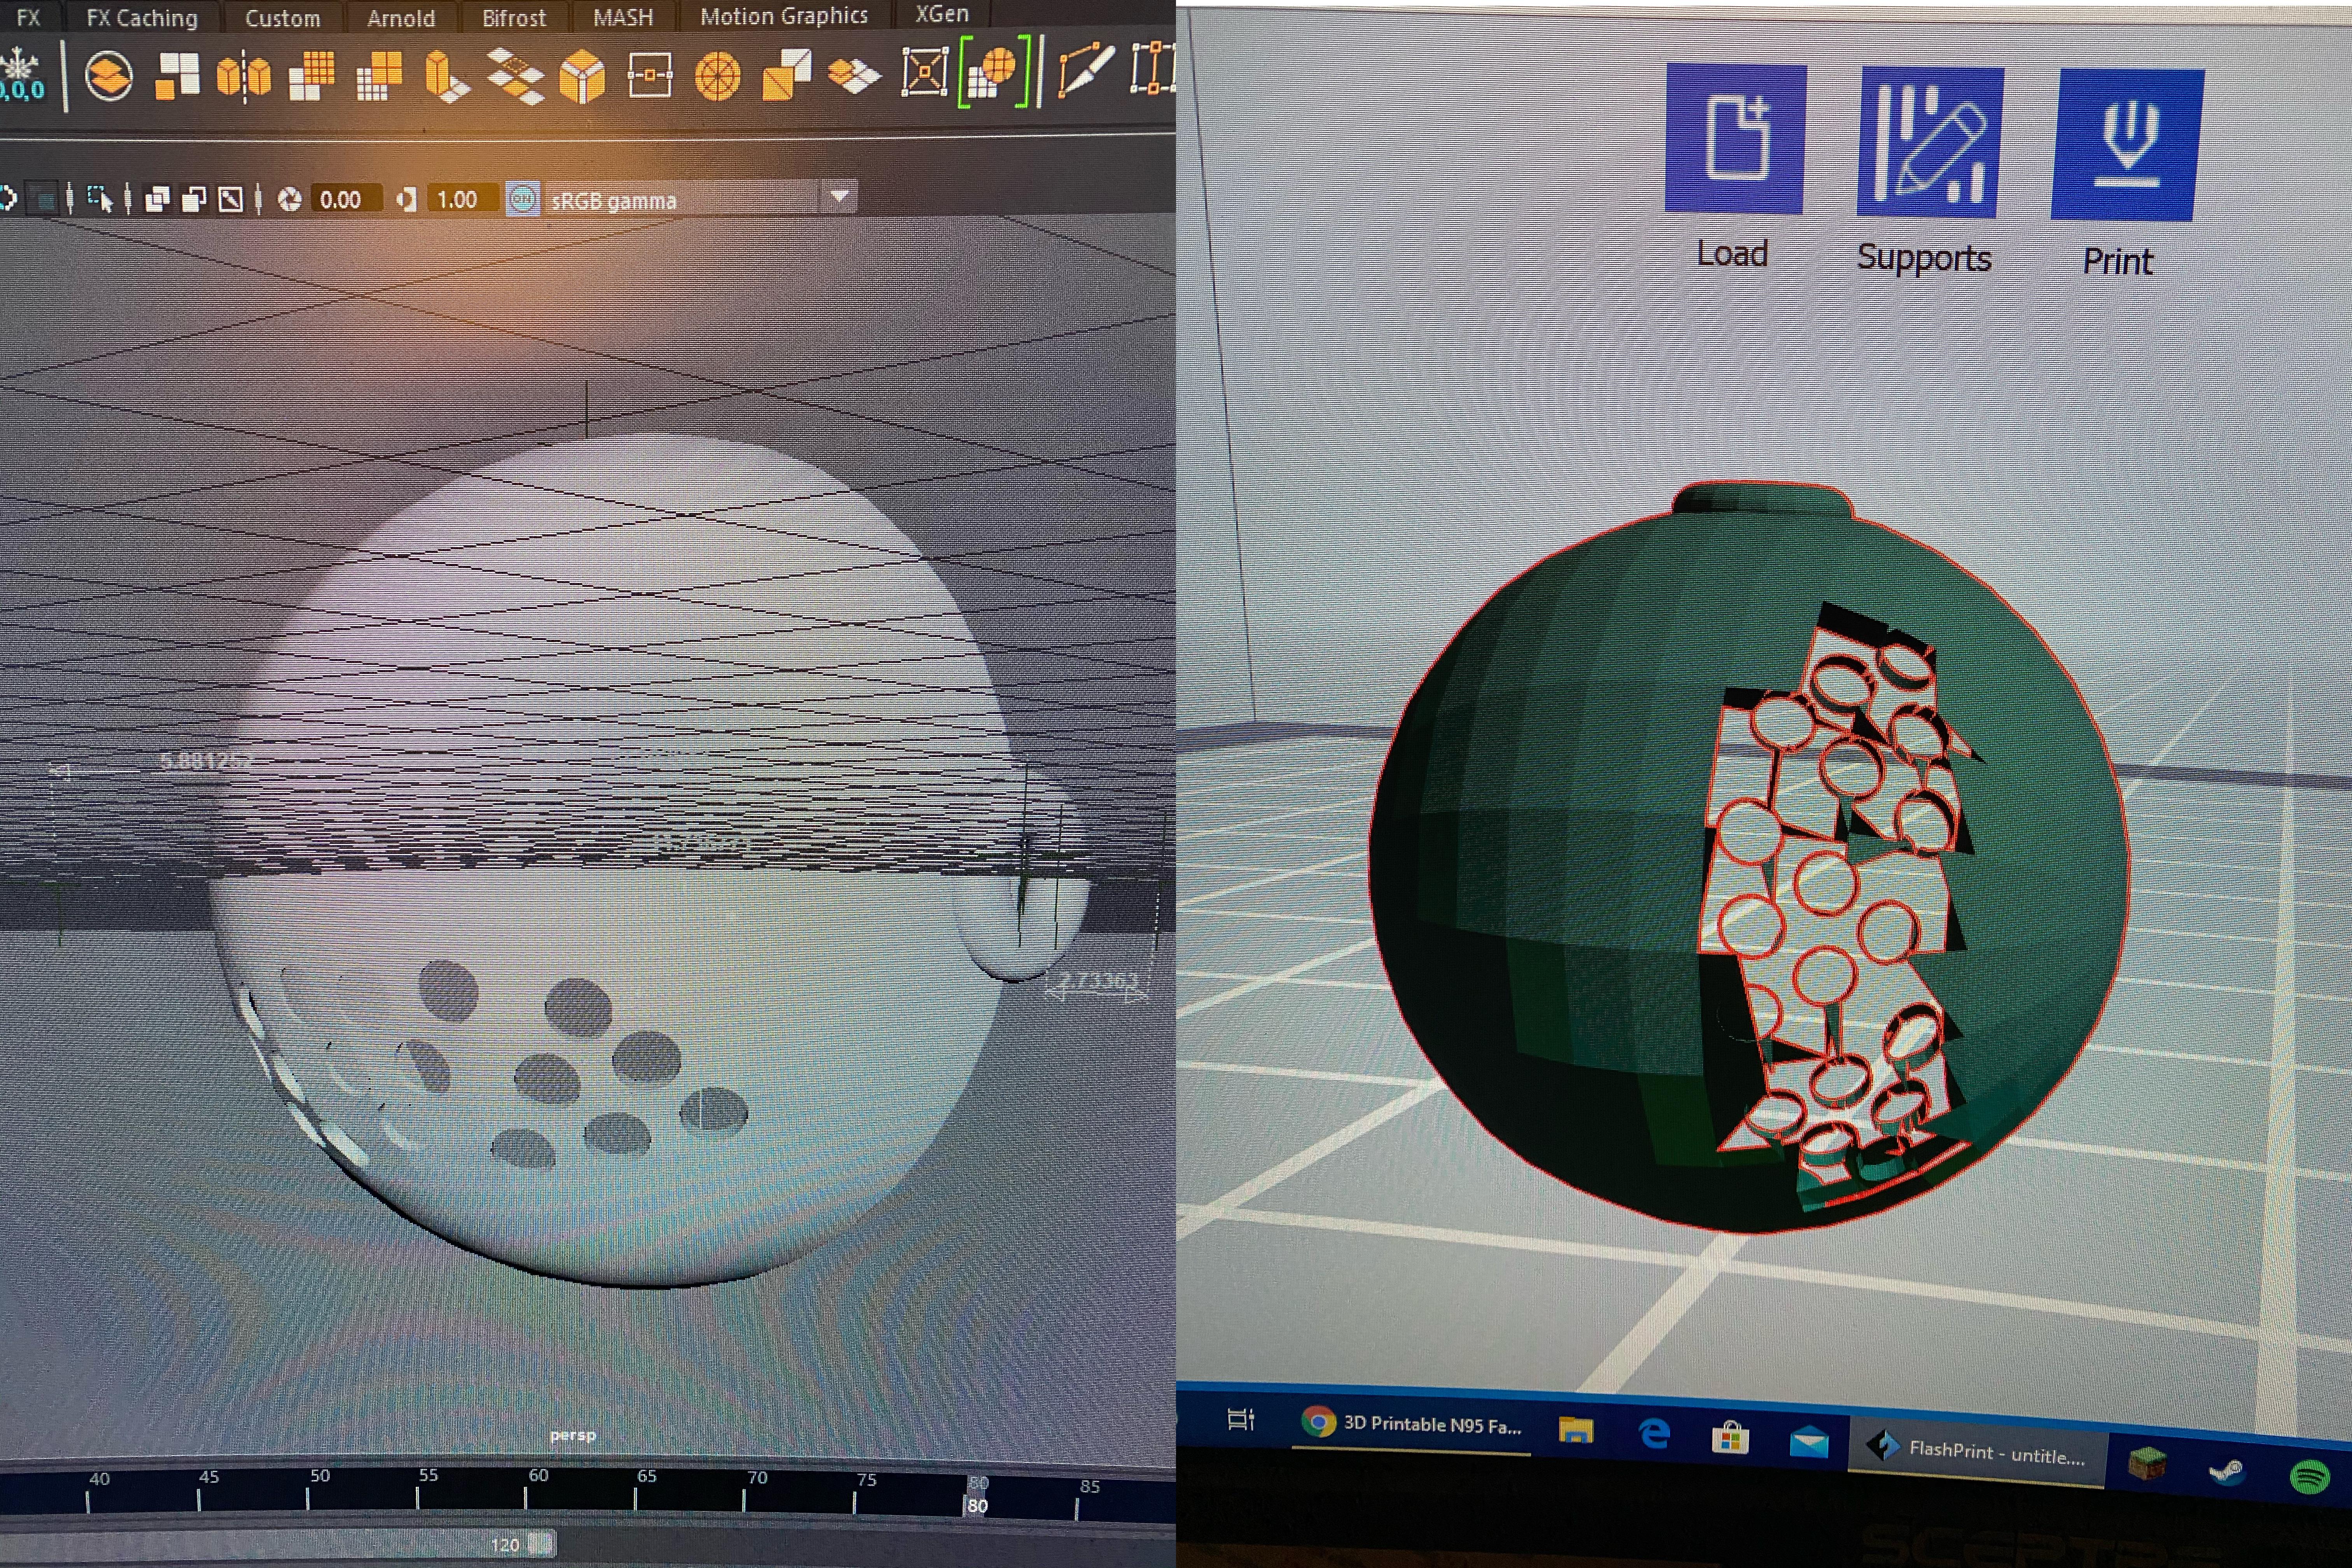The image size is (2352, 1568).
Task: Toggle the isolate select viewport icon
Action: tap(100, 199)
